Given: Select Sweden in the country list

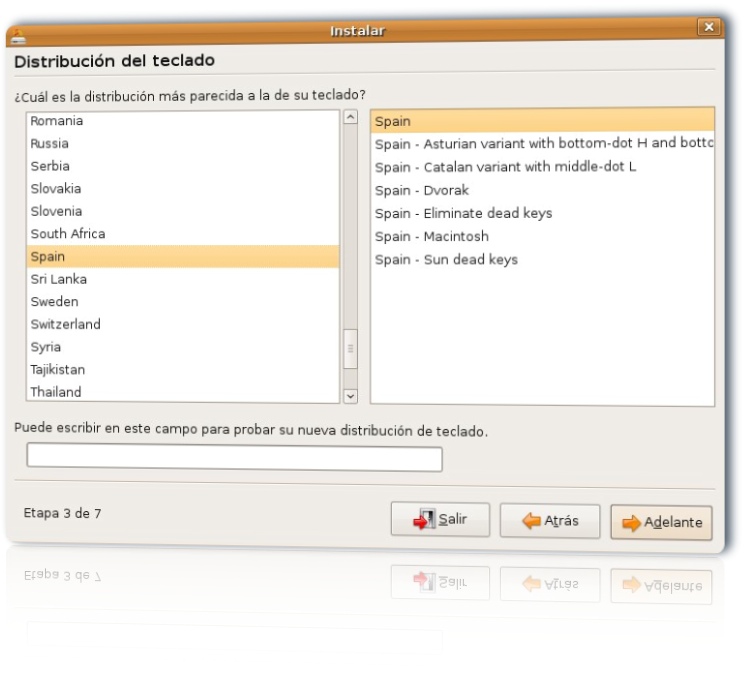Looking at the screenshot, I should (x=54, y=301).
